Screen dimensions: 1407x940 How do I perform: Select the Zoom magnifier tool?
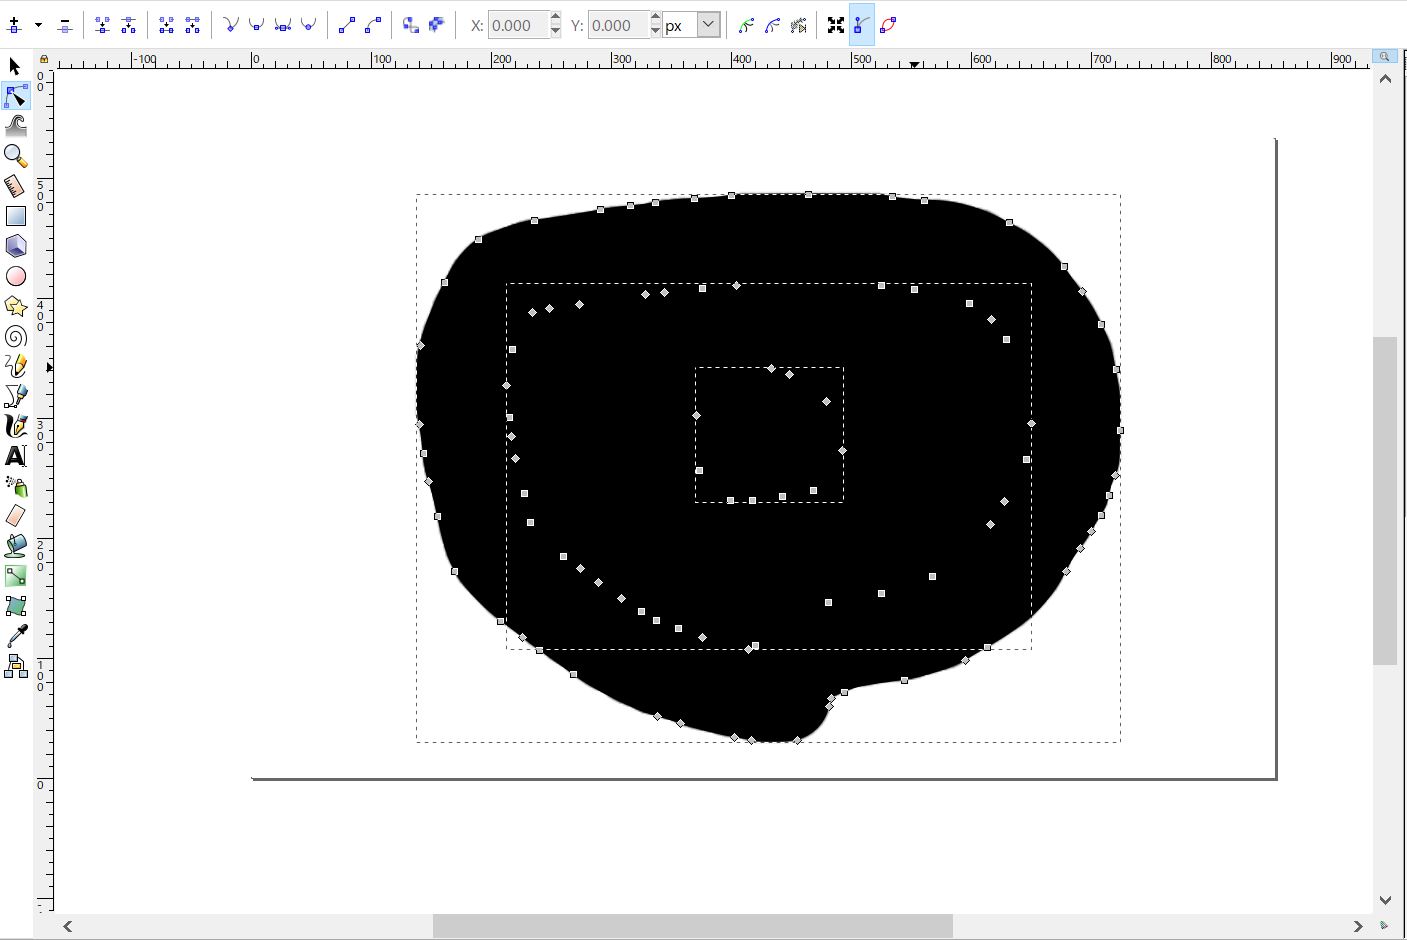[15, 156]
